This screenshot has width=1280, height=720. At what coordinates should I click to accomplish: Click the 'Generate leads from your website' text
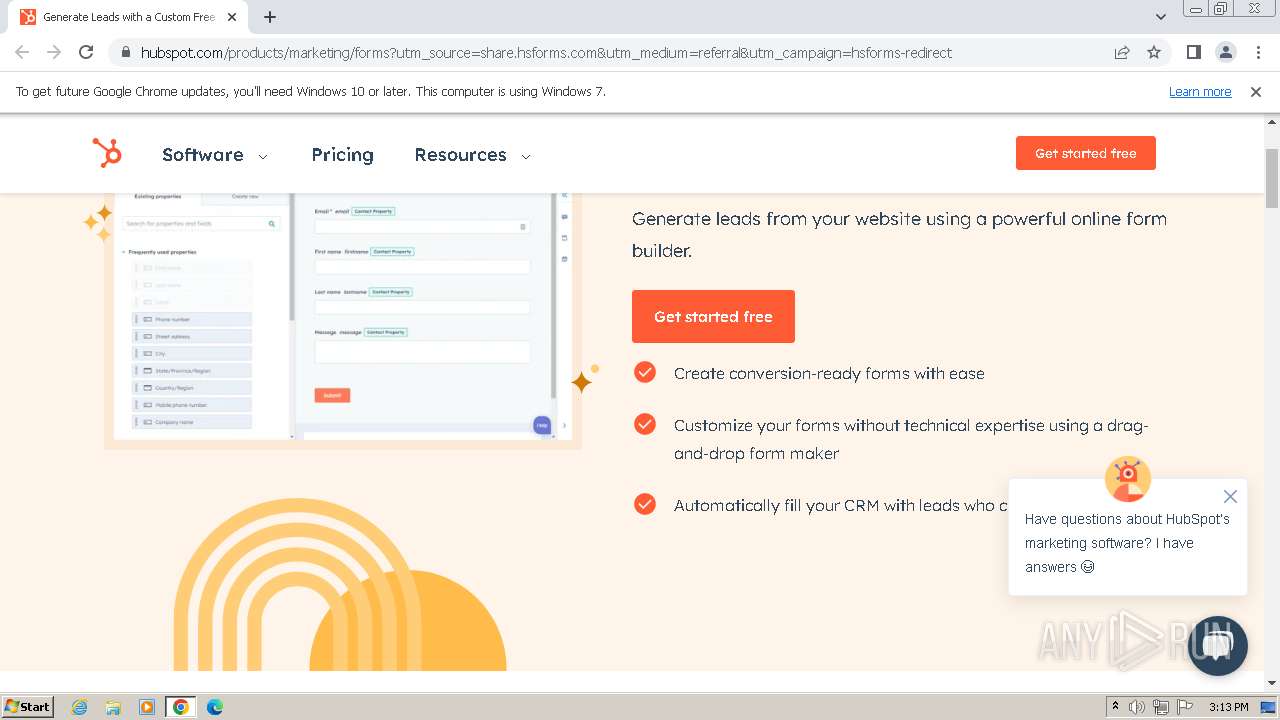point(900,234)
